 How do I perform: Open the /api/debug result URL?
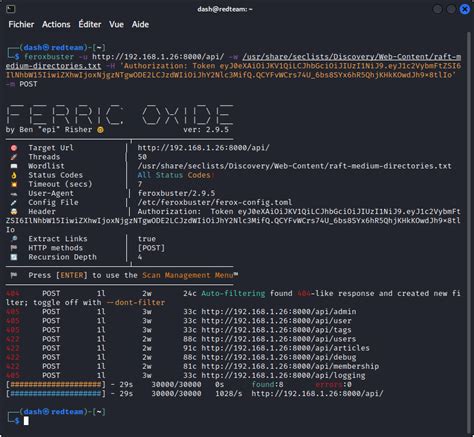pyautogui.click(x=279, y=357)
